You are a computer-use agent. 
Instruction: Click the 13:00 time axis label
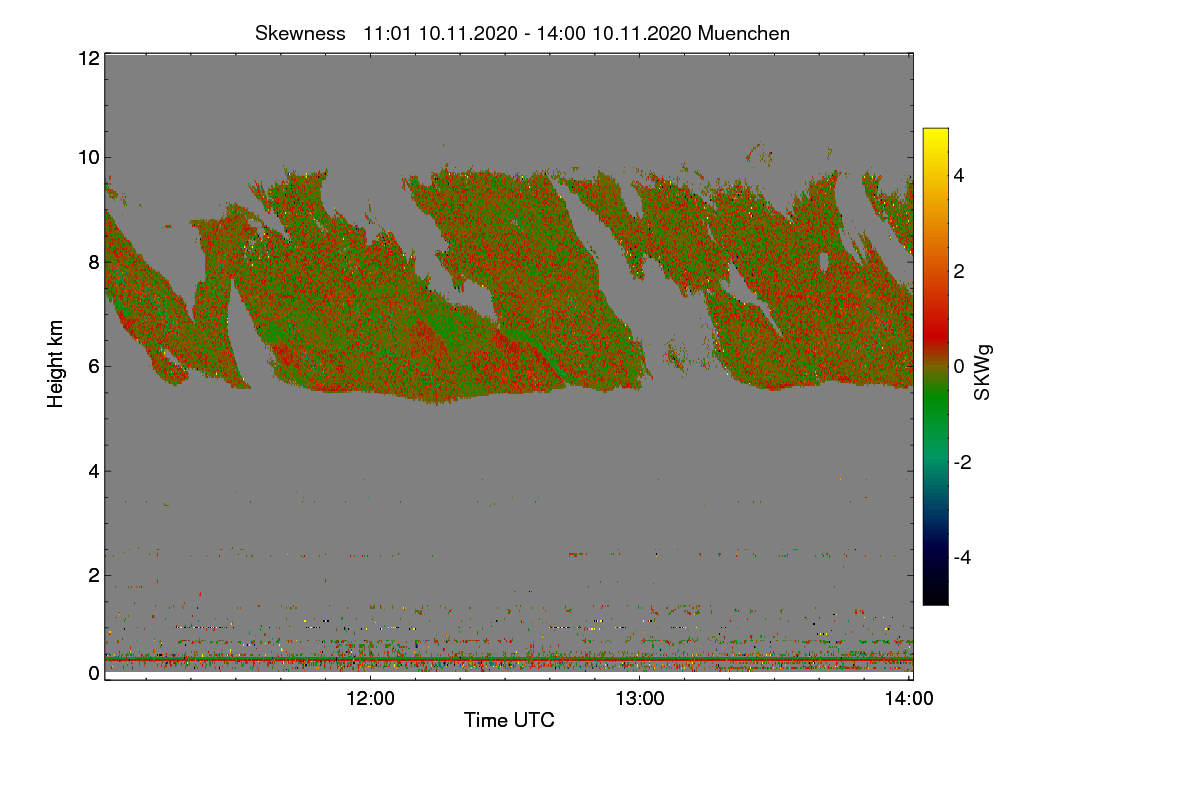coord(640,700)
